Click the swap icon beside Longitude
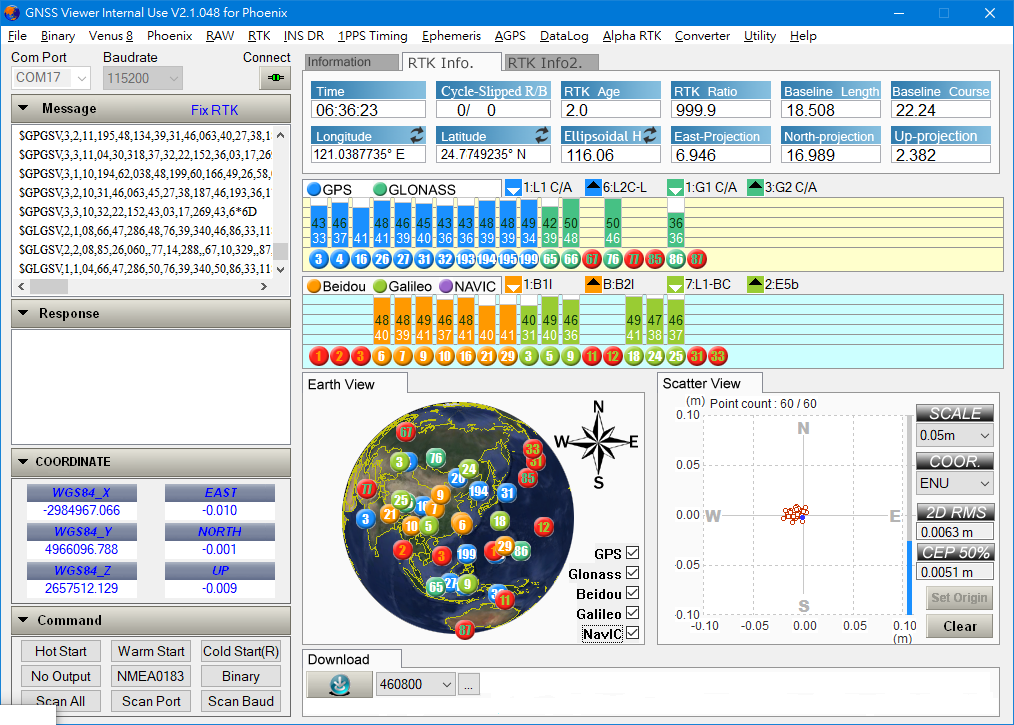The image size is (1014, 725). pyautogui.click(x=417, y=135)
